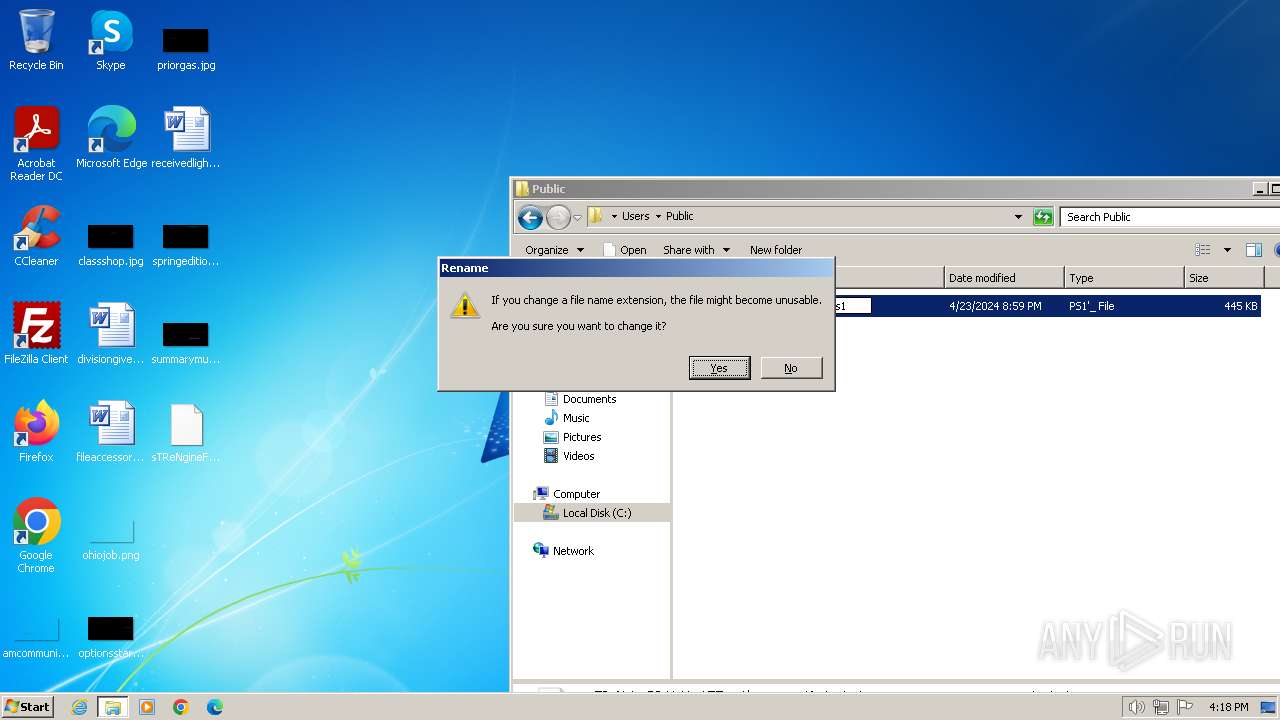
Task: Select Computer in navigation pane
Action: 567,494
